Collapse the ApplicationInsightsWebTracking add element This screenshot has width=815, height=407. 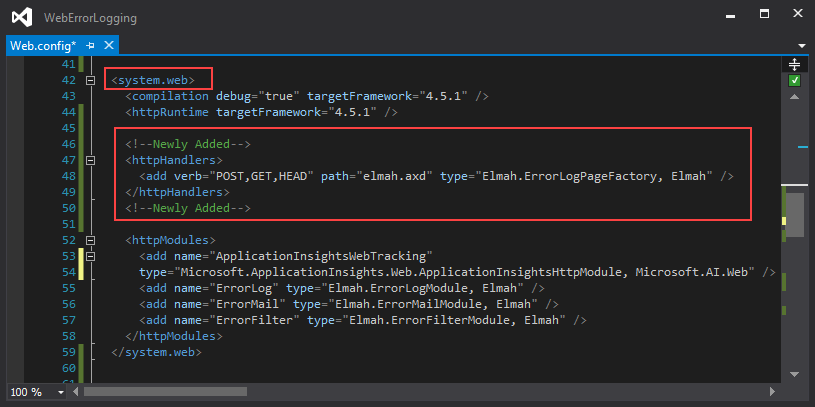(91, 256)
